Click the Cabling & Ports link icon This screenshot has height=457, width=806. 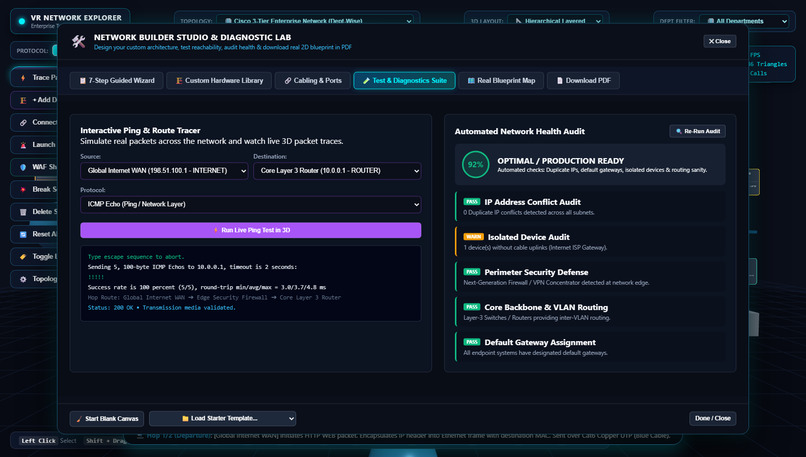[x=288, y=81]
